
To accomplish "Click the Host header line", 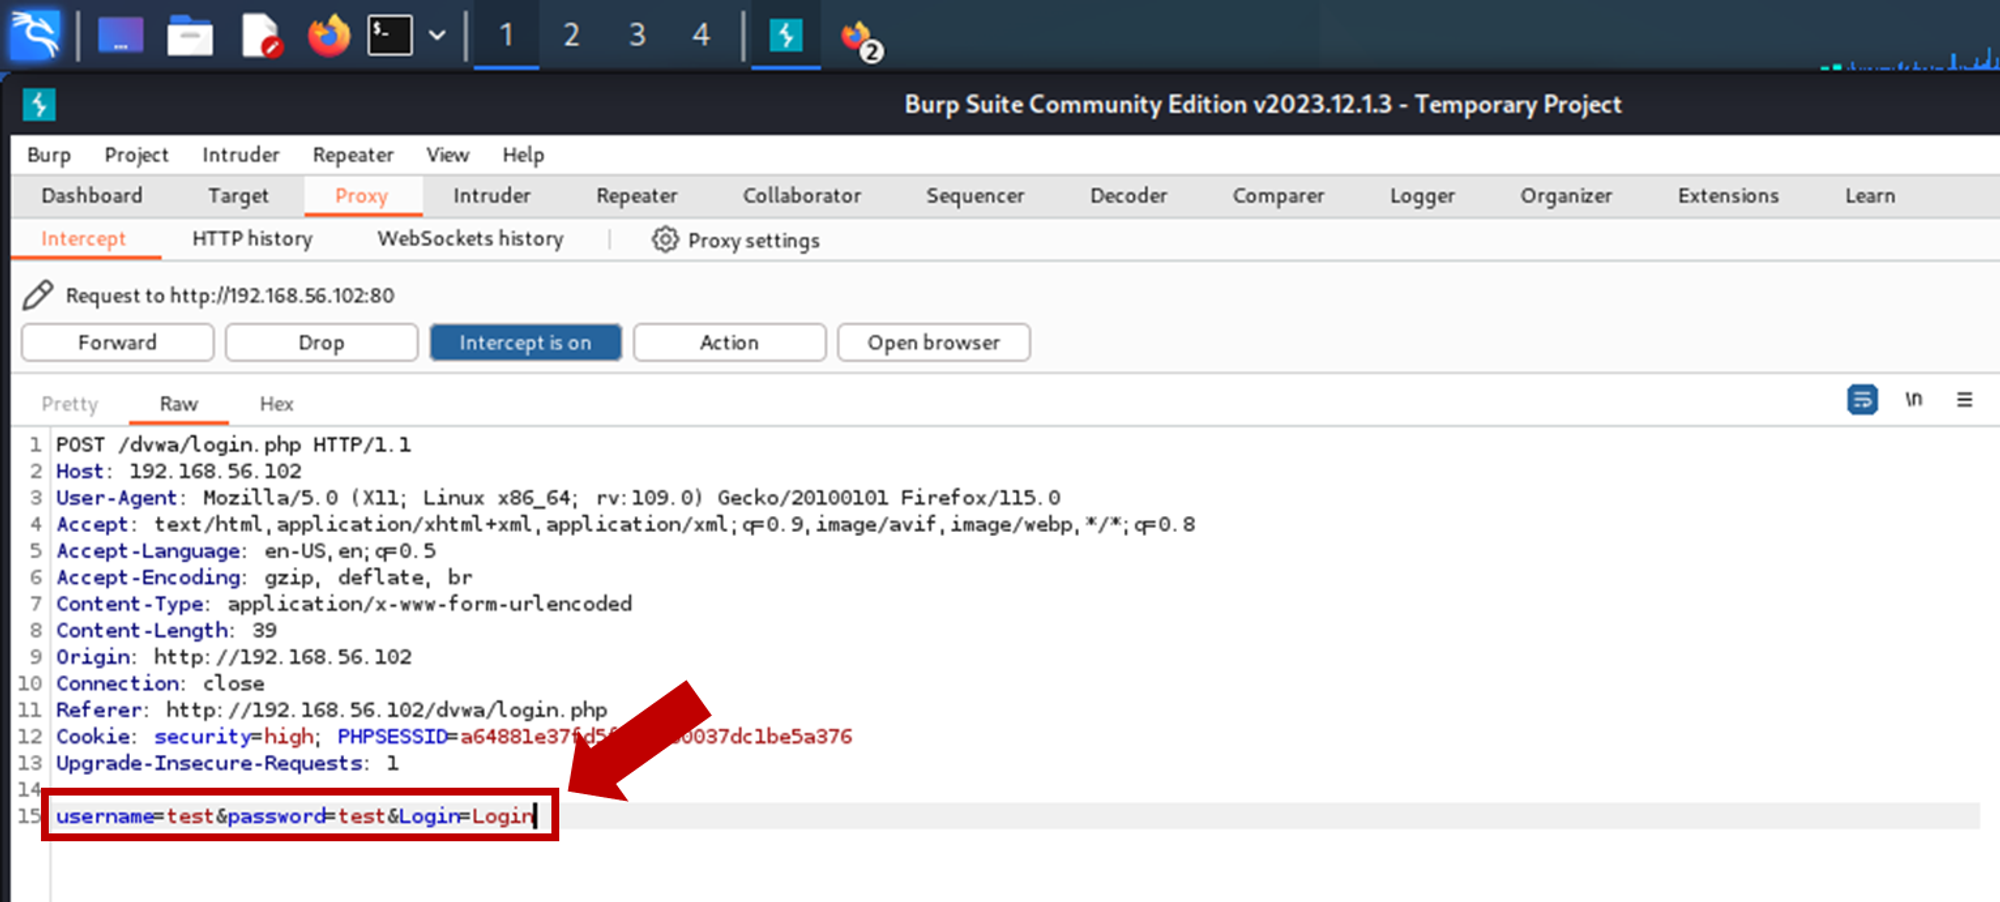I will coord(178,471).
